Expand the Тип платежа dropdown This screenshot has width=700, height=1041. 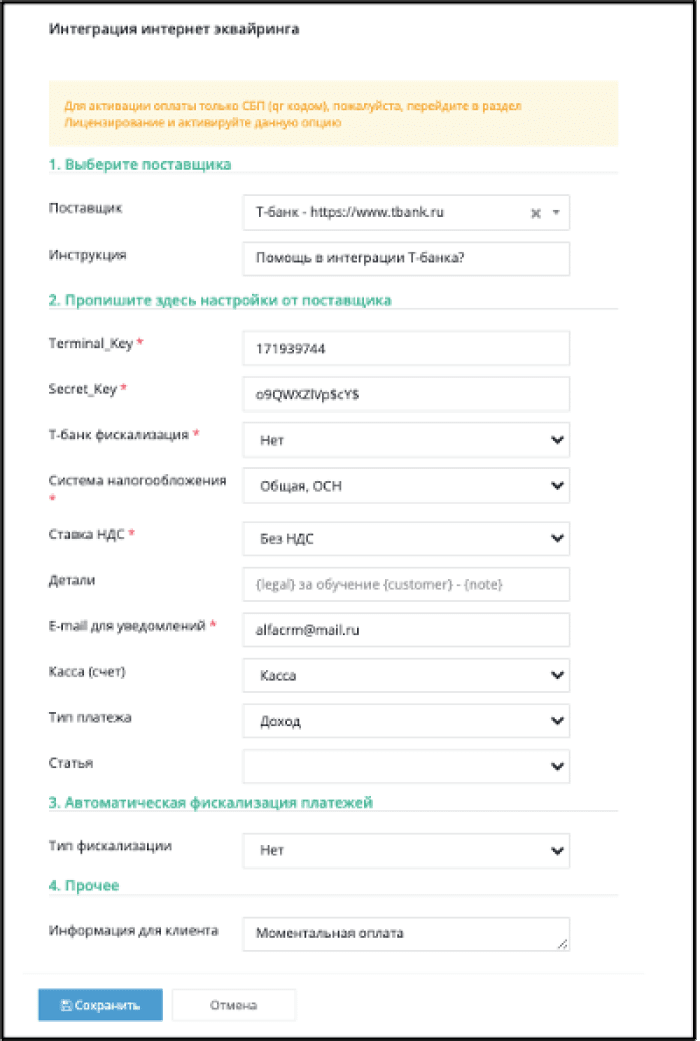406,721
